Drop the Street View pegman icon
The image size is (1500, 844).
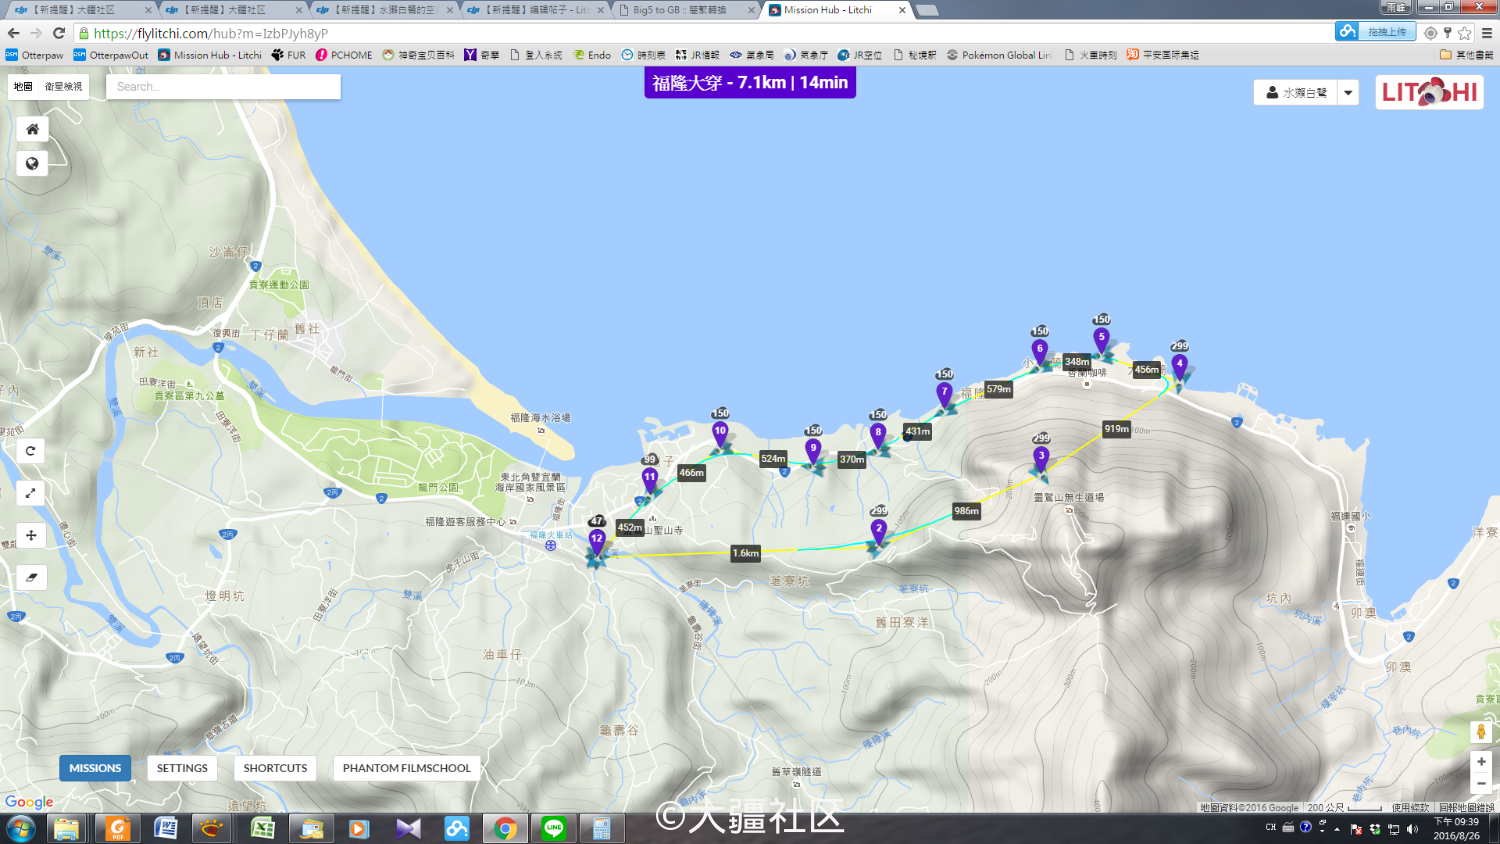[x=1481, y=732]
